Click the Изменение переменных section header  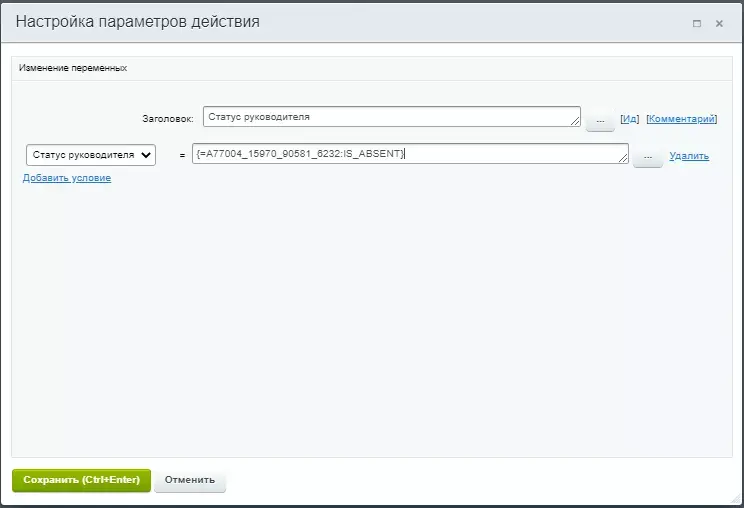point(73,68)
